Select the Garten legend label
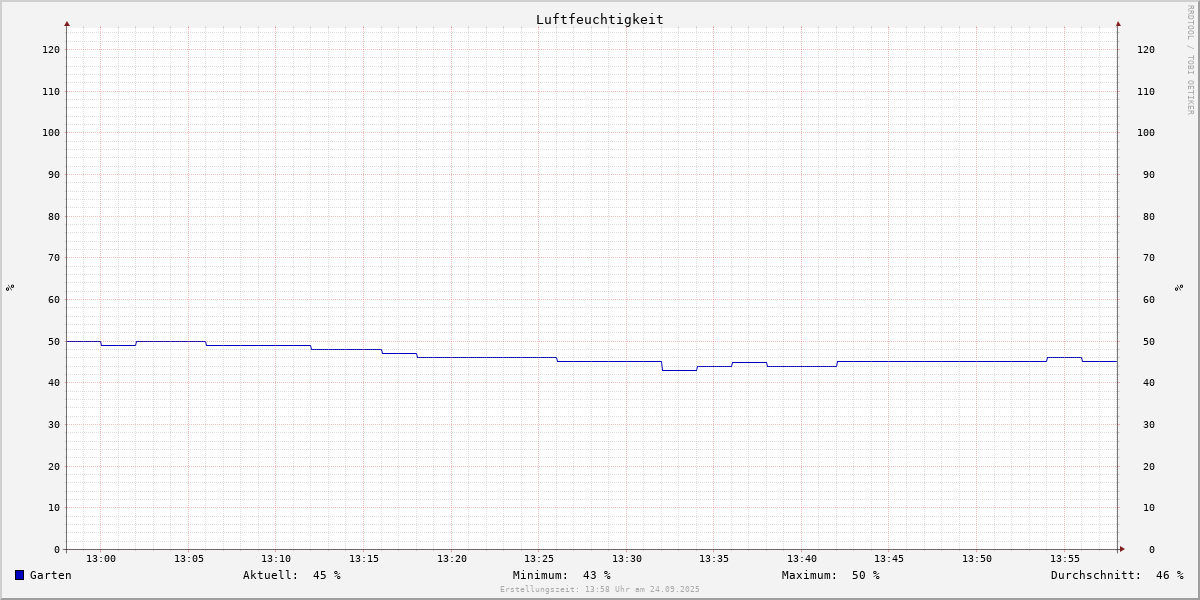 tap(50, 575)
